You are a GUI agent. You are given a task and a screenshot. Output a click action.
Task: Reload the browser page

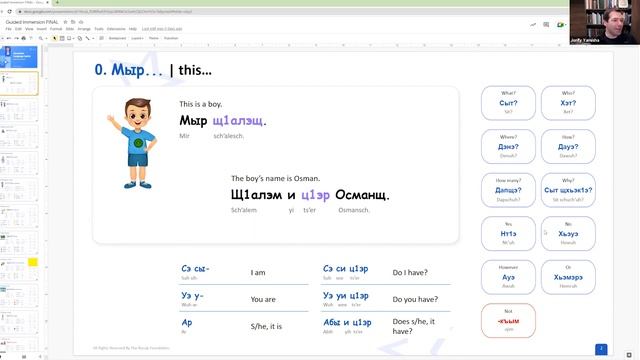point(10,11)
